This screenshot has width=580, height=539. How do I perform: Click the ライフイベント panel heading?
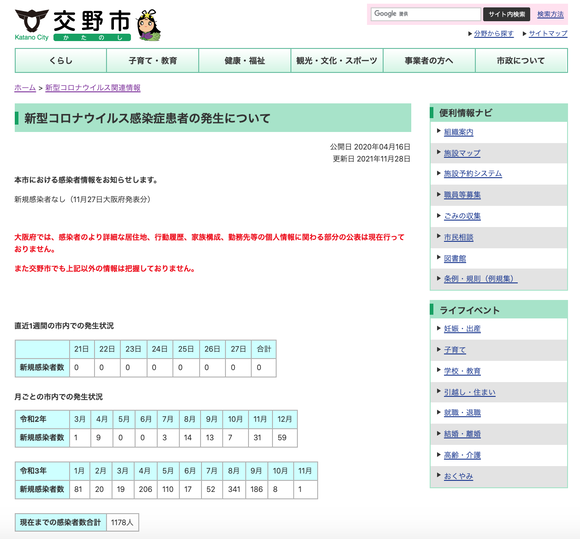[x=498, y=310]
